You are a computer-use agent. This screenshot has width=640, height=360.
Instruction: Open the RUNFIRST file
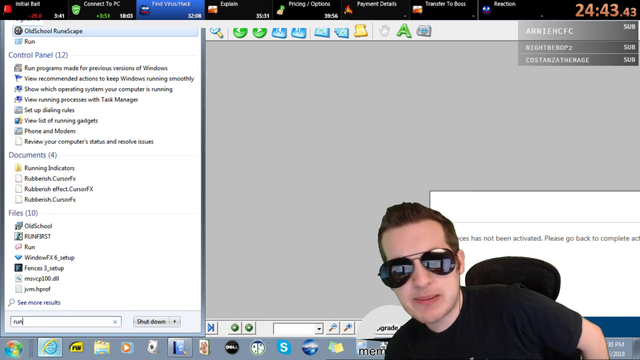point(37,237)
